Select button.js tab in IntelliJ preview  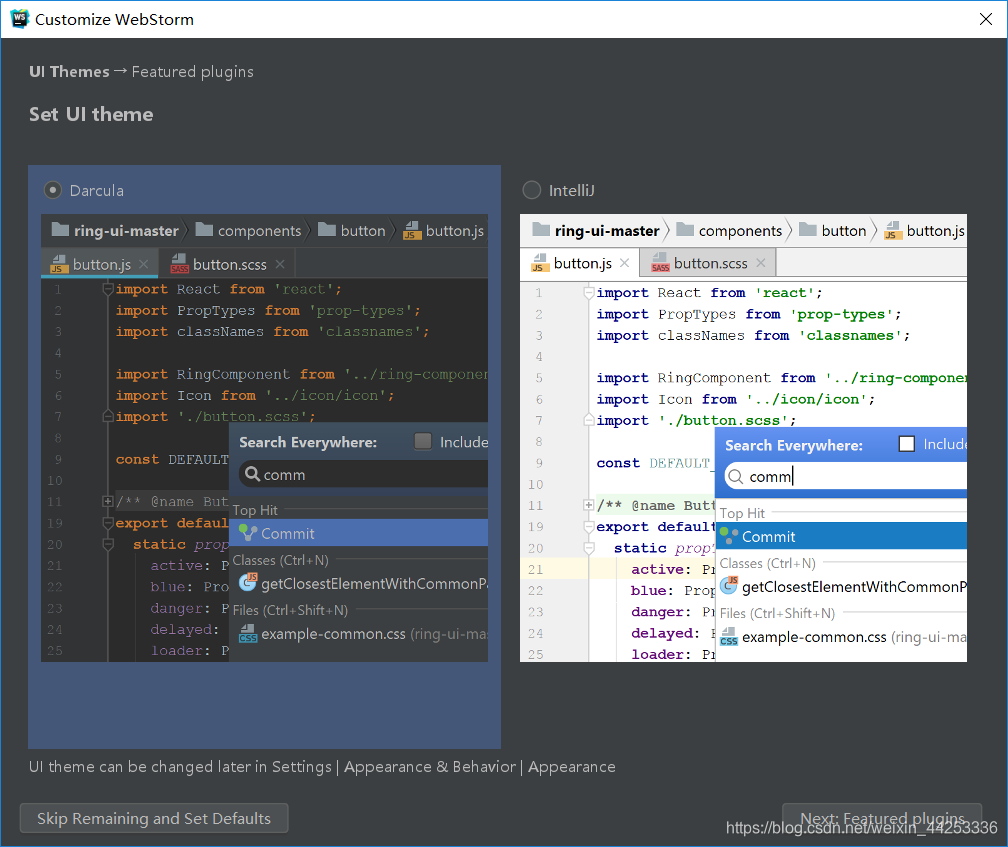click(x=580, y=263)
